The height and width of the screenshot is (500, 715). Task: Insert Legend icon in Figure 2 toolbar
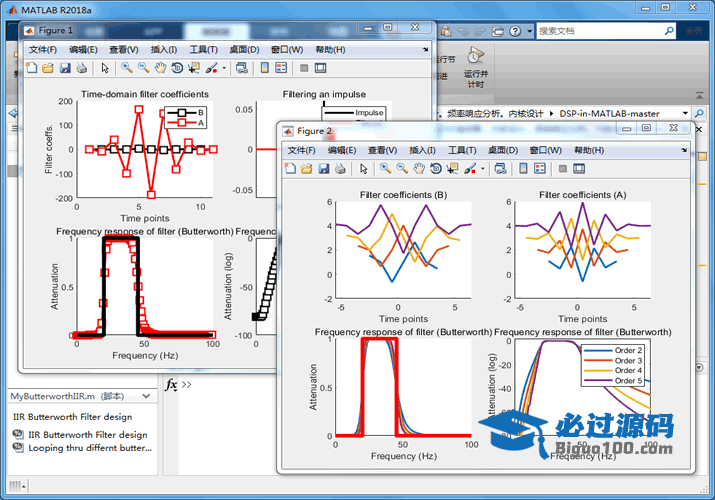point(539,169)
